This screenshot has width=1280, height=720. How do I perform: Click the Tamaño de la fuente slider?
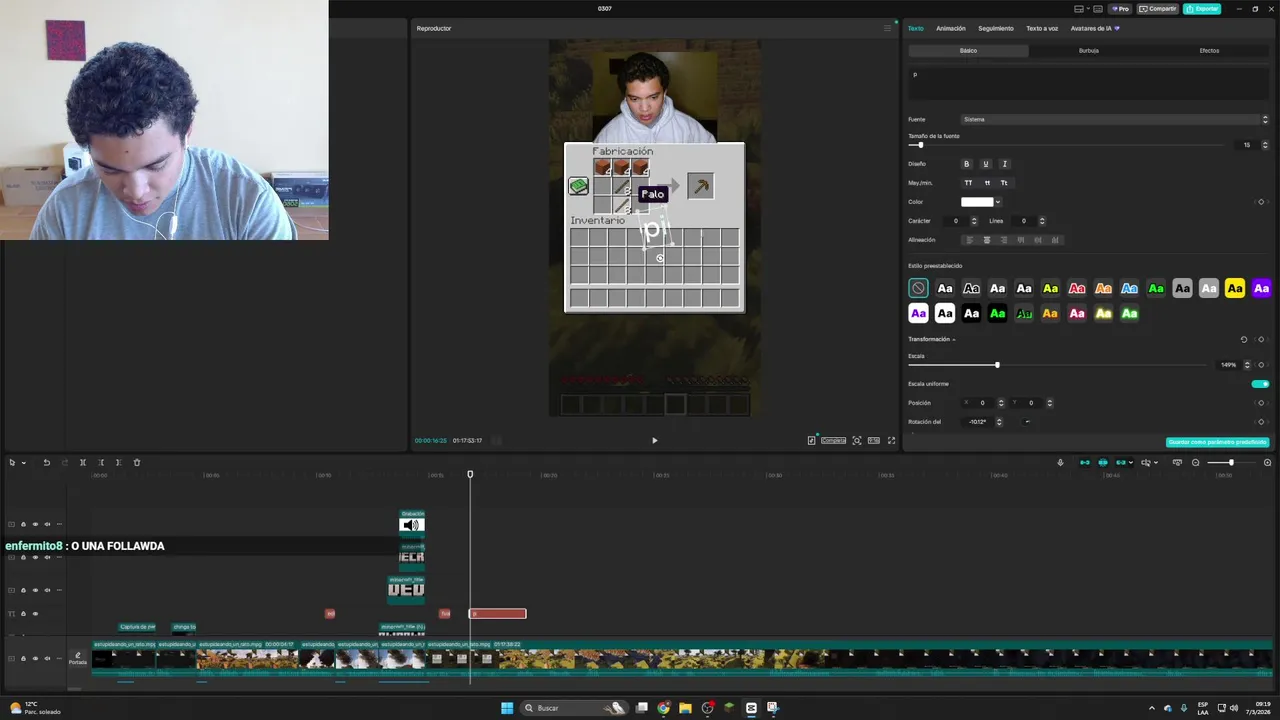[1065, 145]
